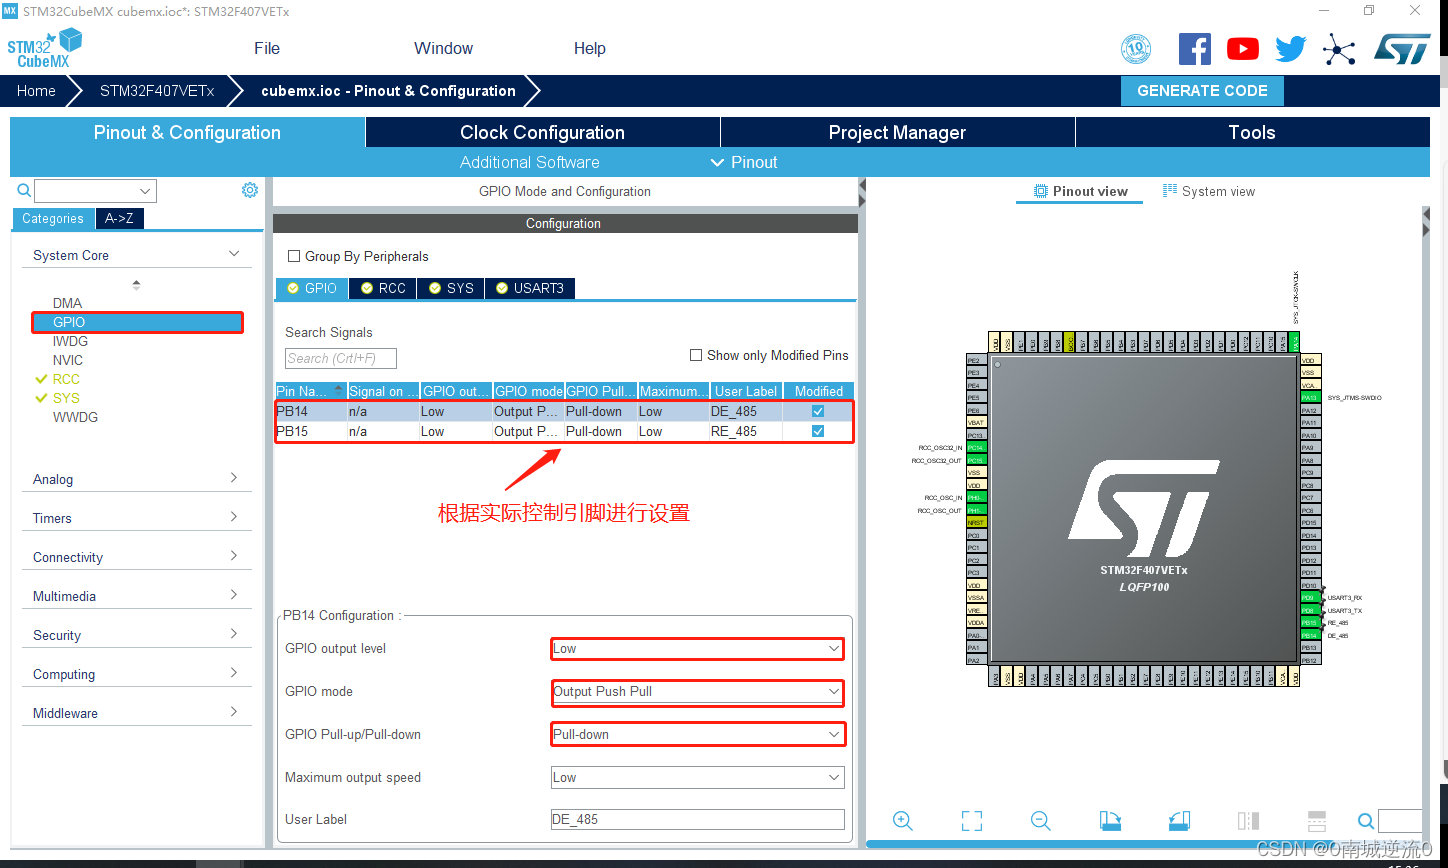The height and width of the screenshot is (868, 1448).
Task: Click the Pinout view chip icon
Action: tap(1041, 191)
